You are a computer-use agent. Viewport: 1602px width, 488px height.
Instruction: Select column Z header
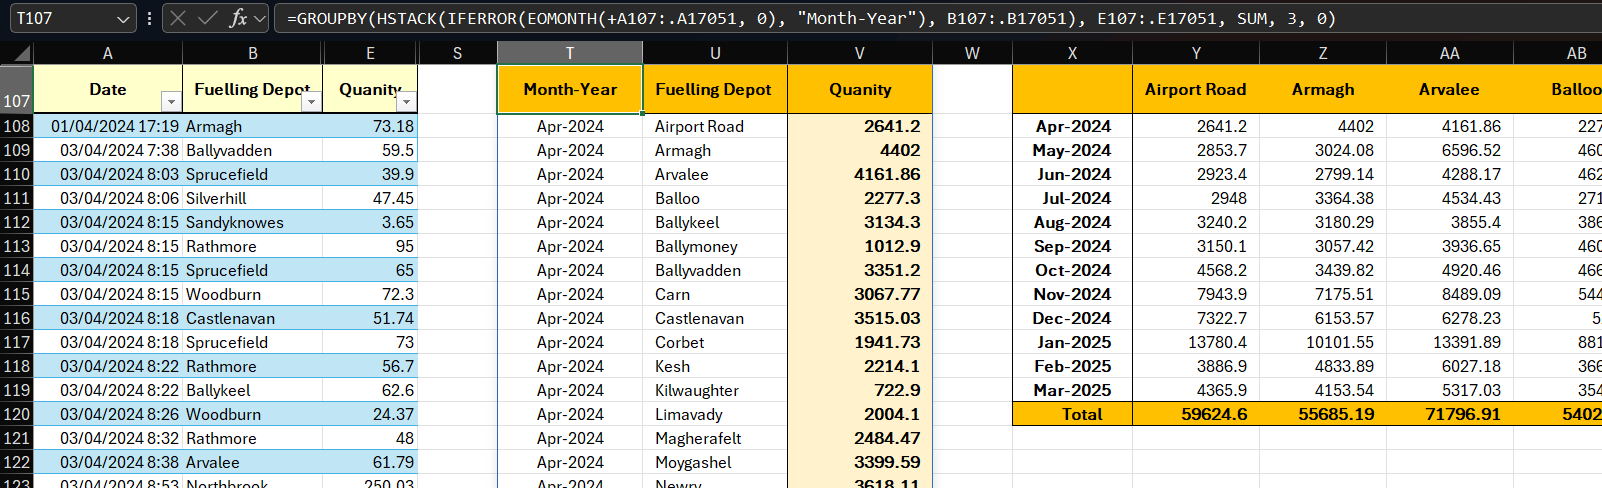[x=1323, y=53]
